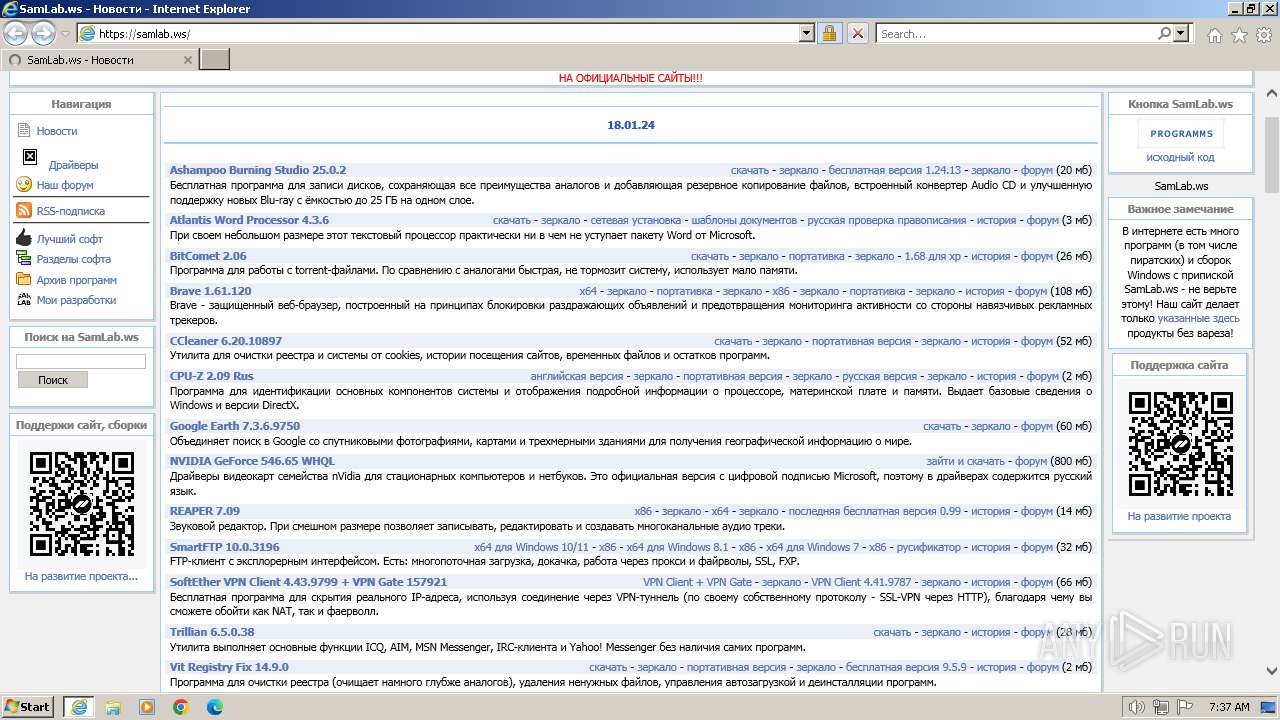Screen dimensions: 1280x720
Task: Click VPN Client + VPN Gate link
Action: (697, 582)
